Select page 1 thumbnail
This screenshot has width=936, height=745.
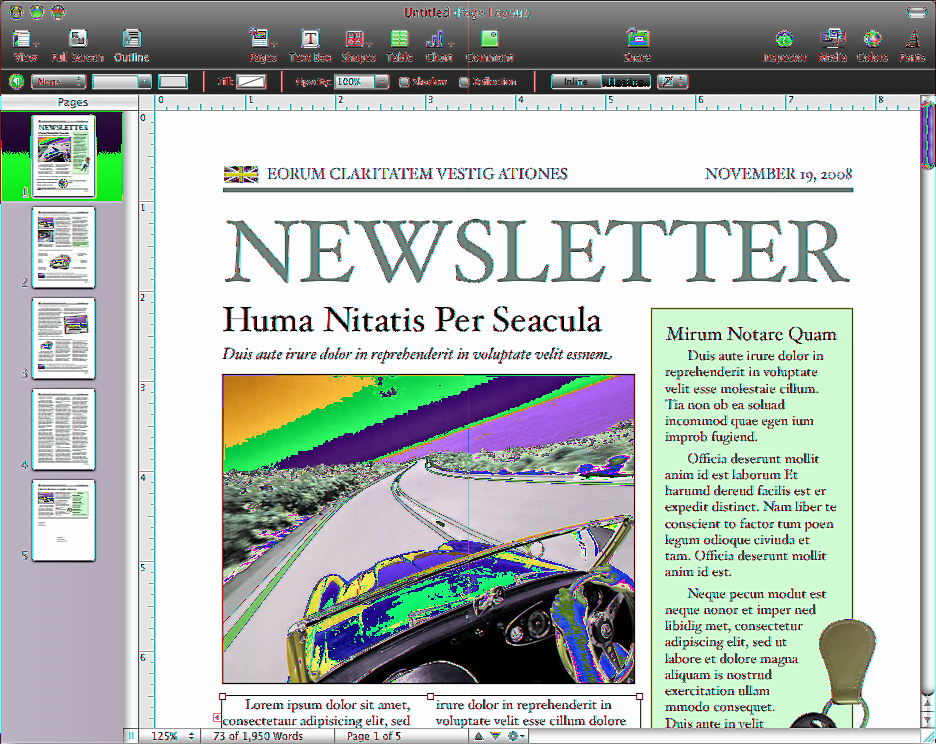pos(63,156)
